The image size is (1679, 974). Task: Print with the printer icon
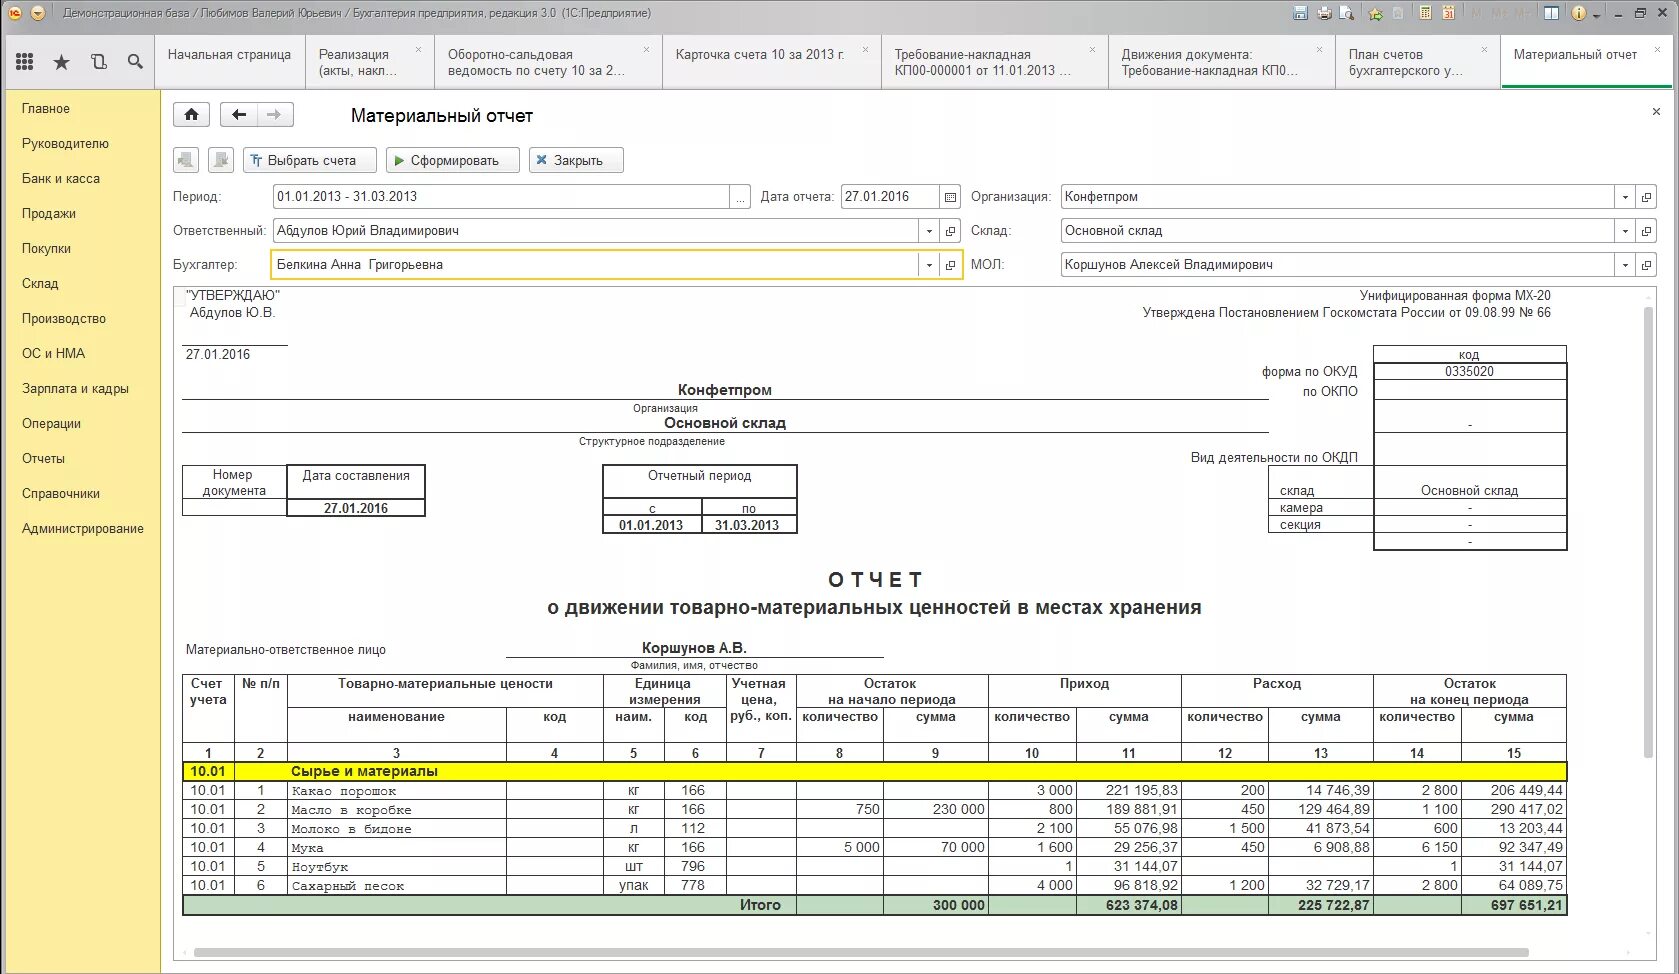(x=1324, y=13)
